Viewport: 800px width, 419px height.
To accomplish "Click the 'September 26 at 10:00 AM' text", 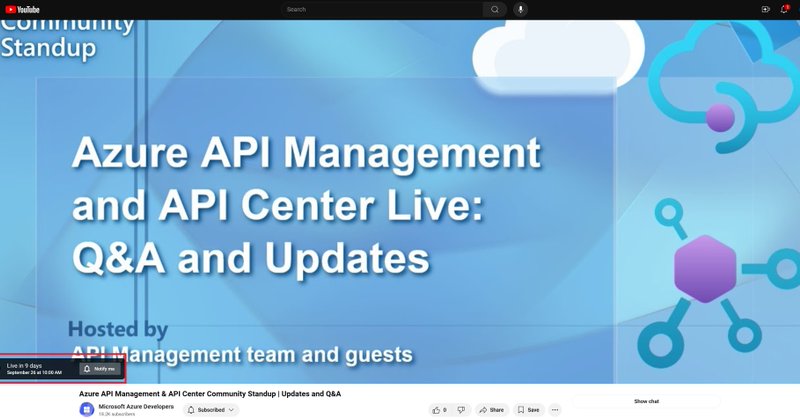I will tap(34, 373).
